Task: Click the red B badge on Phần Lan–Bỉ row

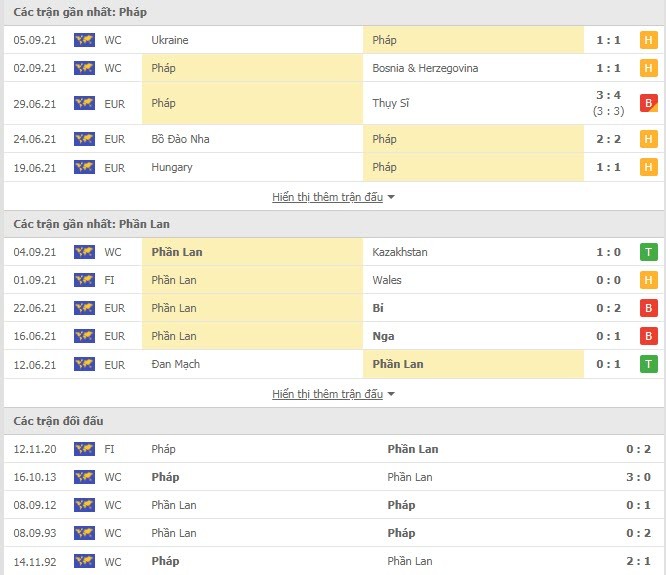Action: point(648,308)
